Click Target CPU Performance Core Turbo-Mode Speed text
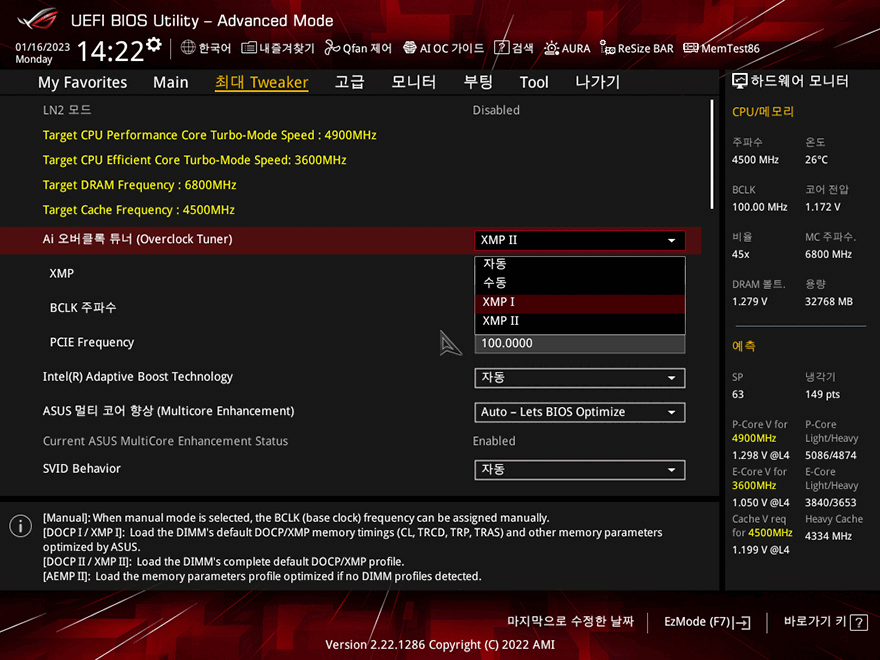 click(x=209, y=135)
